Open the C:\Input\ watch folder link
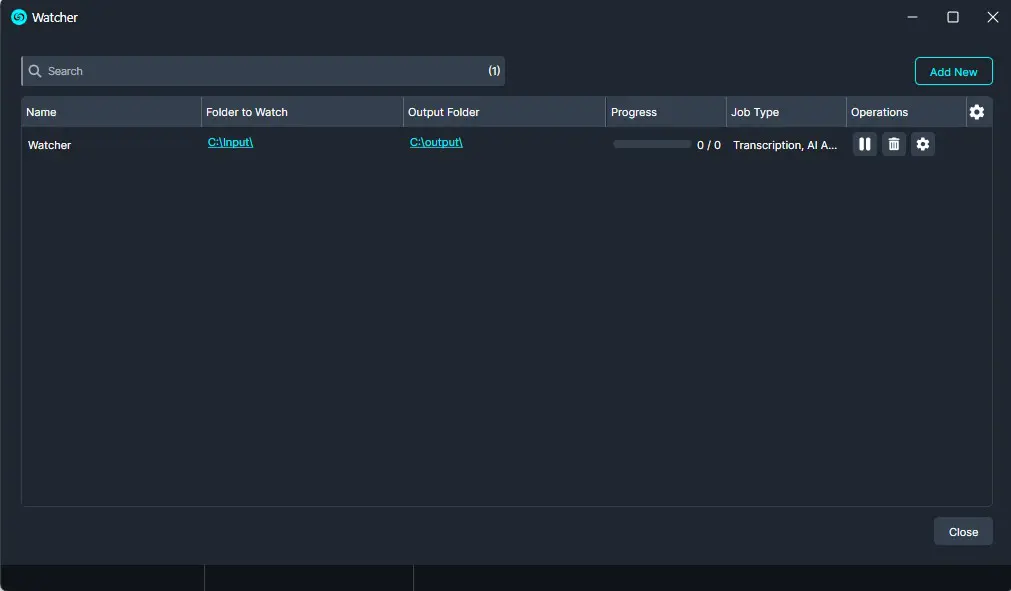 (x=230, y=142)
